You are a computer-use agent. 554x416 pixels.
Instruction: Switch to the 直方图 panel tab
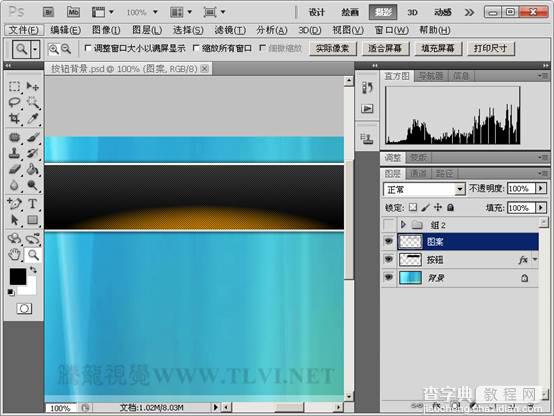(397, 76)
